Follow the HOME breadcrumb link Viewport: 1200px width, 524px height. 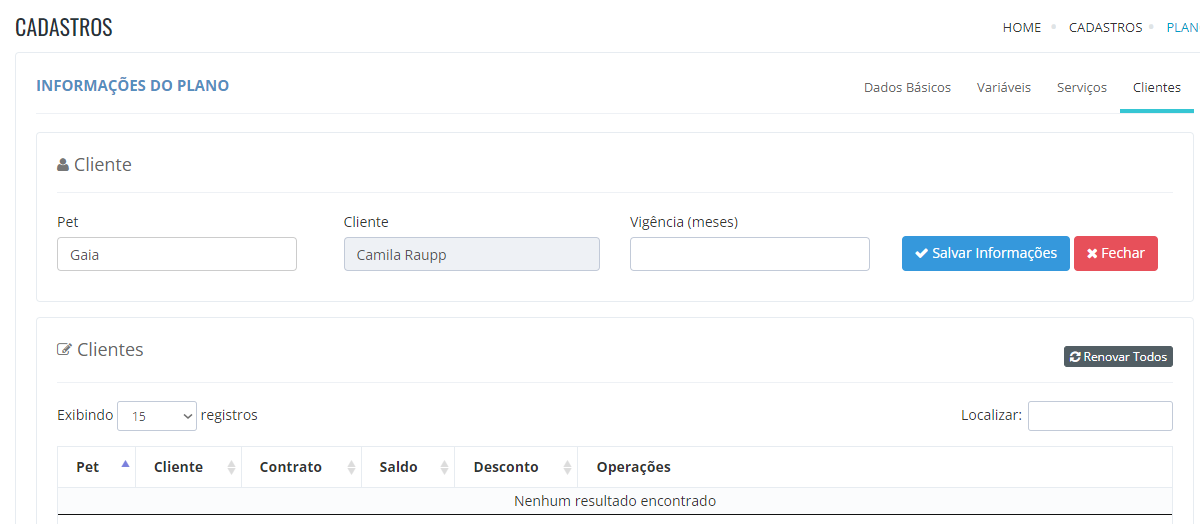click(x=1022, y=27)
